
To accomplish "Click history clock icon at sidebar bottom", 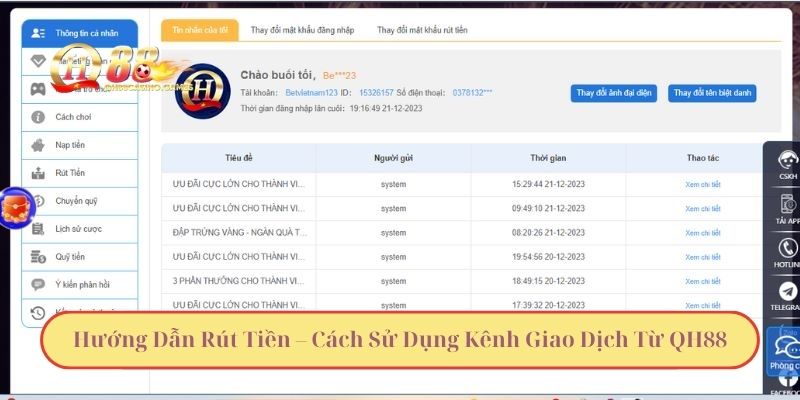I will pos(38,313).
